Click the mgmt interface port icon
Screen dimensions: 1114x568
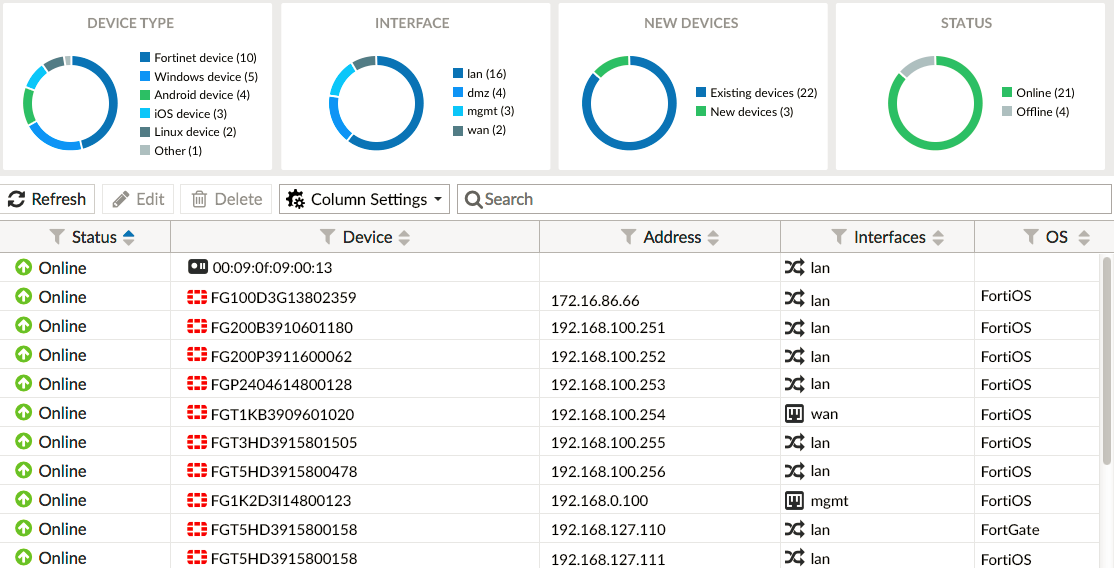pos(795,501)
